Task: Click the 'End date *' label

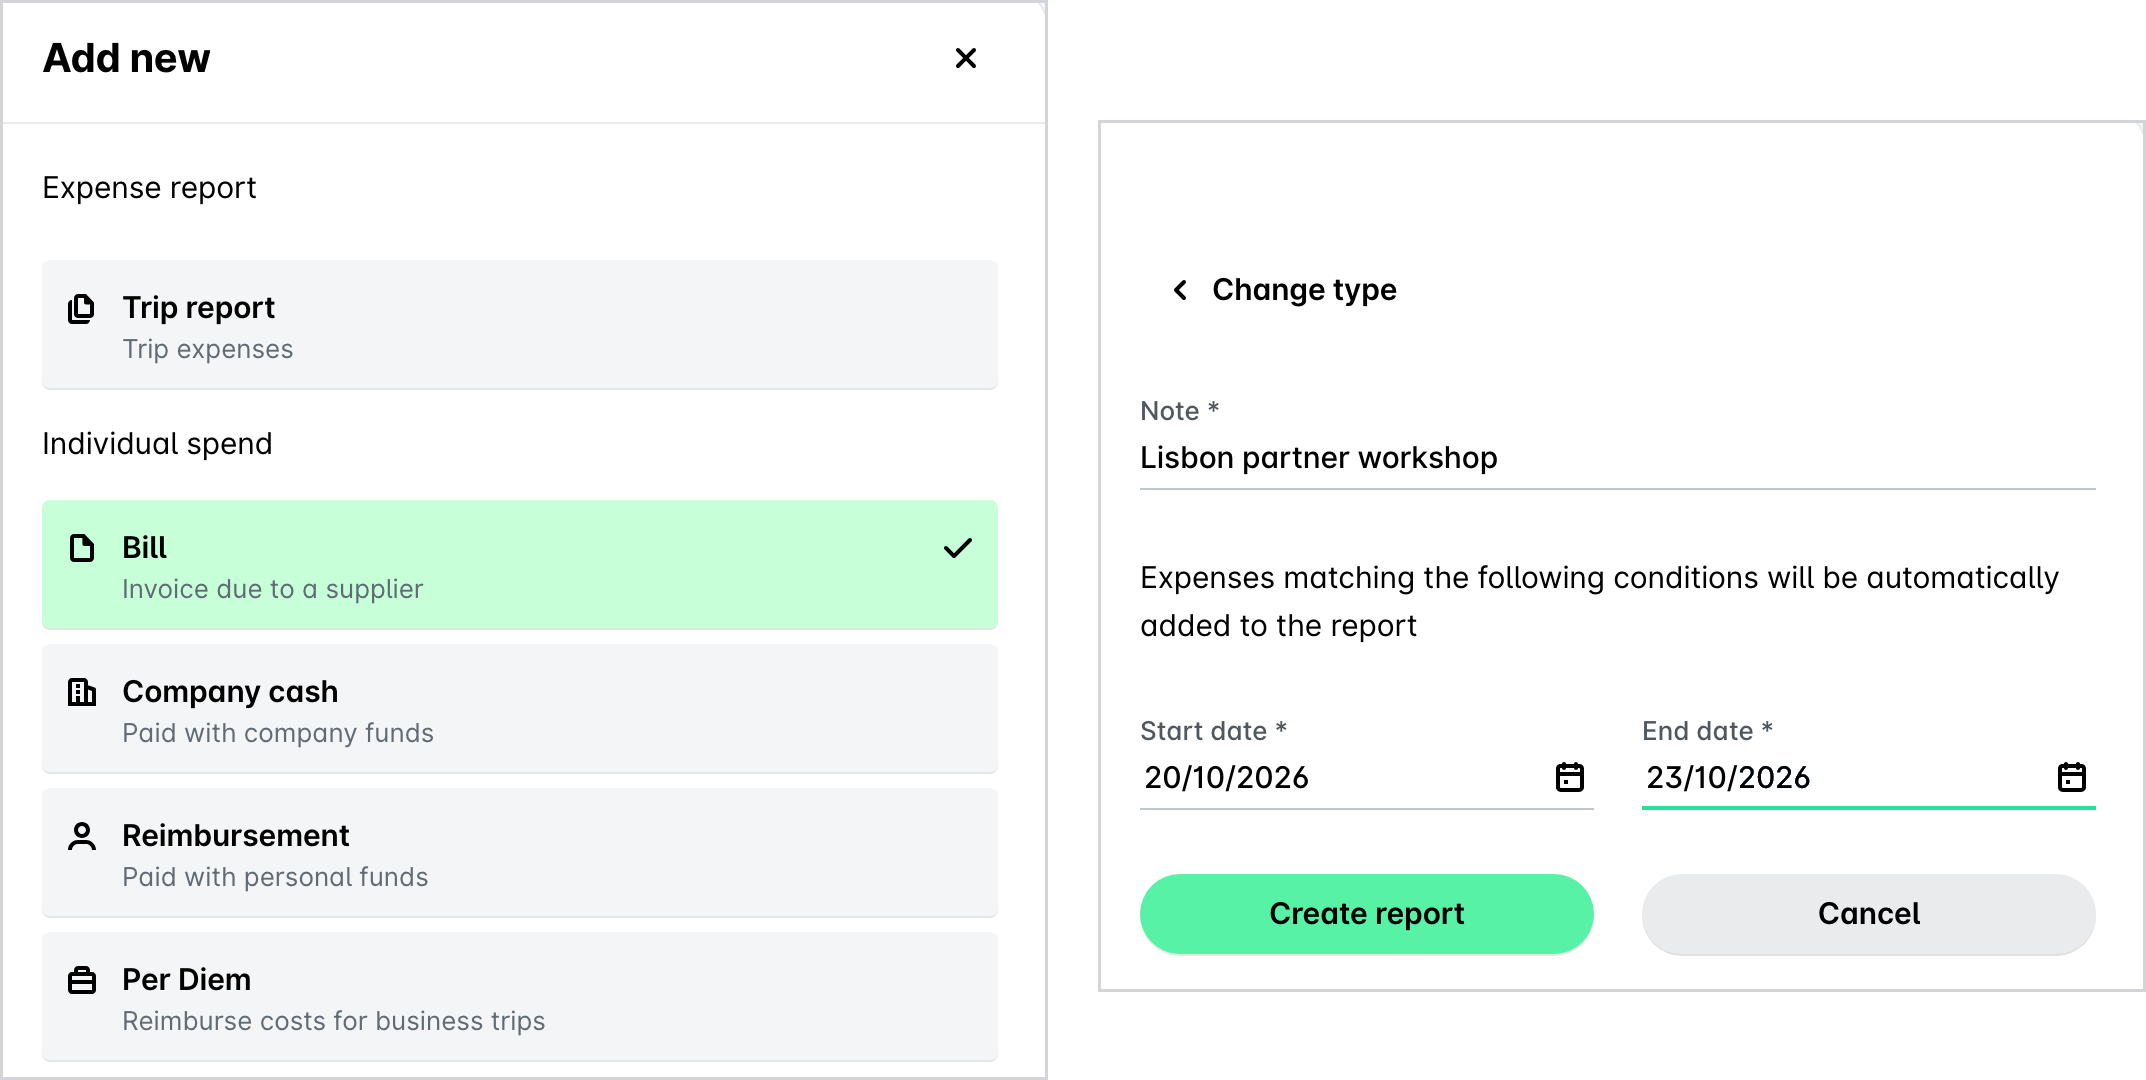Action: [x=1707, y=731]
